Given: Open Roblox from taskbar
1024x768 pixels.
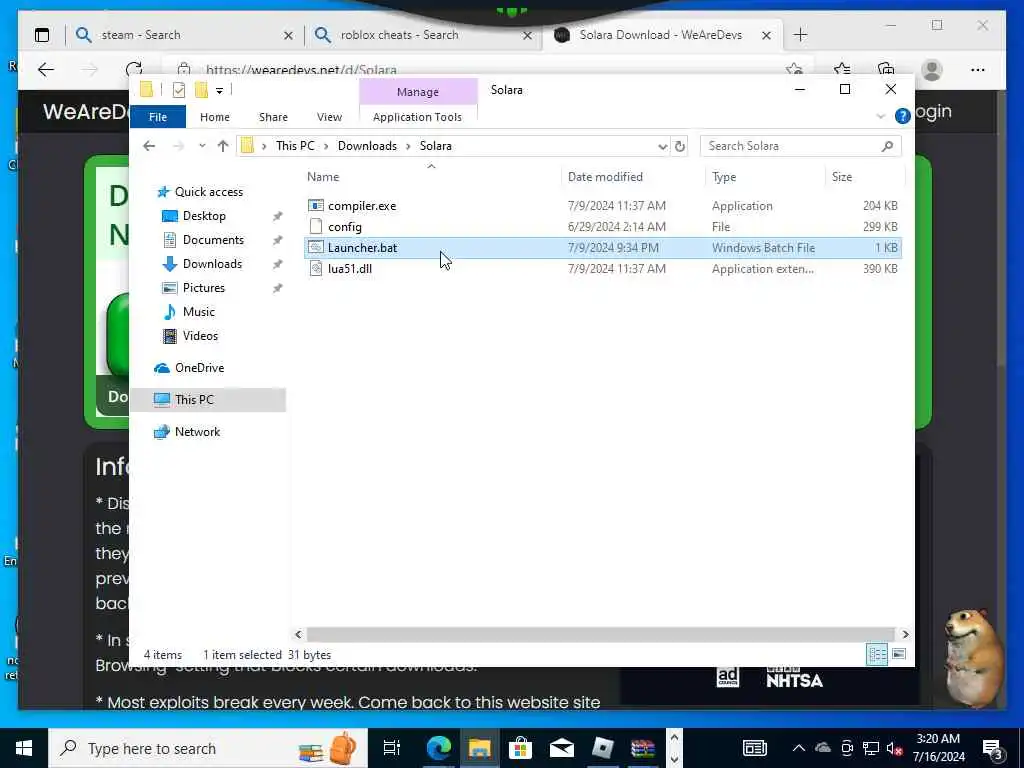Looking at the screenshot, I should (x=602, y=748).
